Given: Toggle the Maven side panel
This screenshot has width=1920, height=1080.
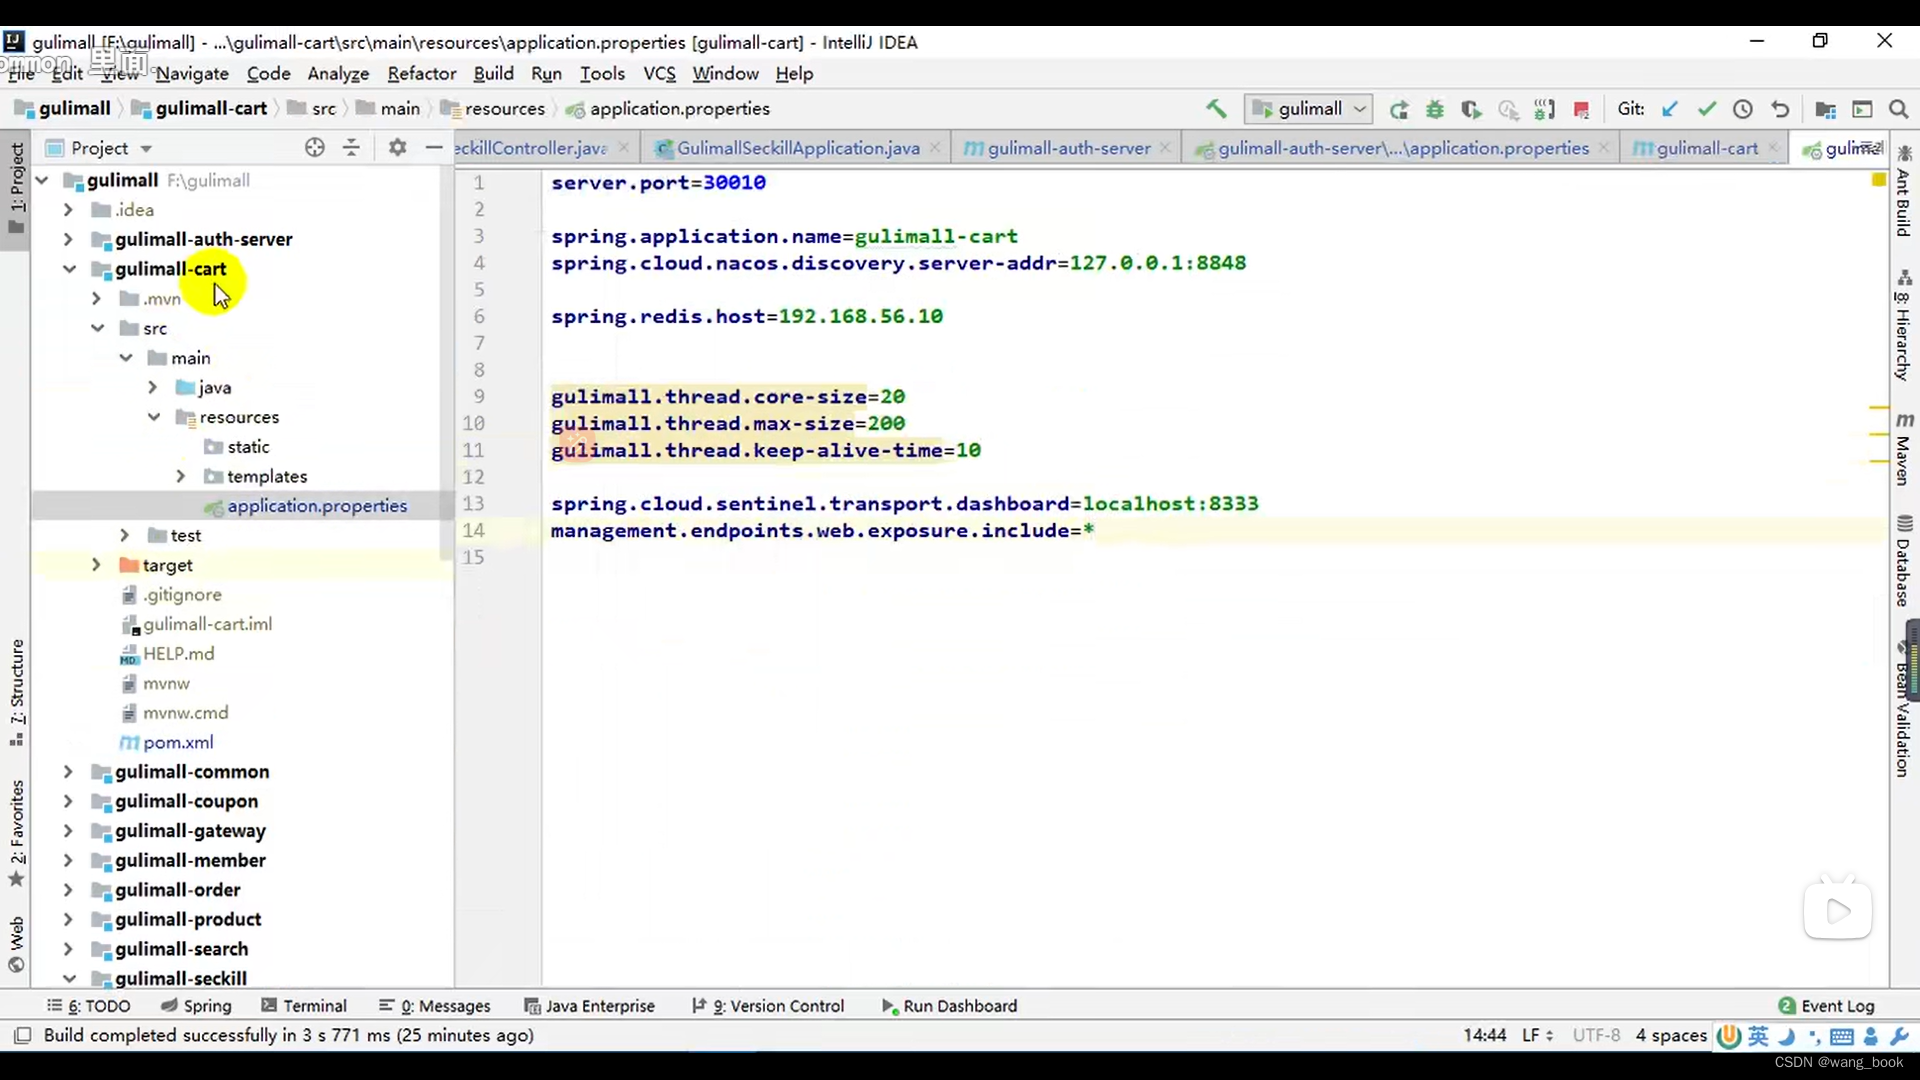Looking at the screenshot, I should [1904, 448].
